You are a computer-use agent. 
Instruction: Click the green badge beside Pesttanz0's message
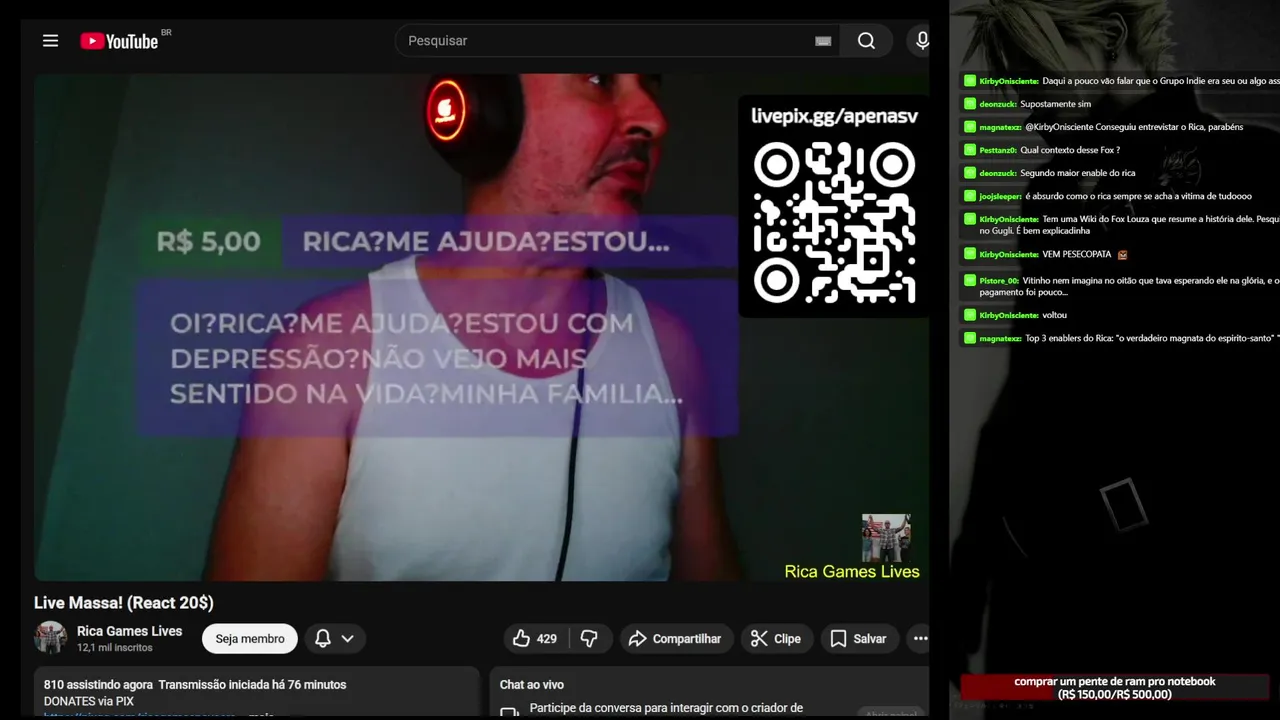969,150
